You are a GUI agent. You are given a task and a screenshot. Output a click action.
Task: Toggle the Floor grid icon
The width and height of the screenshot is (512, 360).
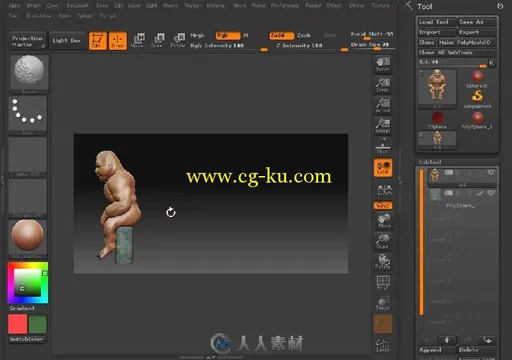(x=383, y=148)
